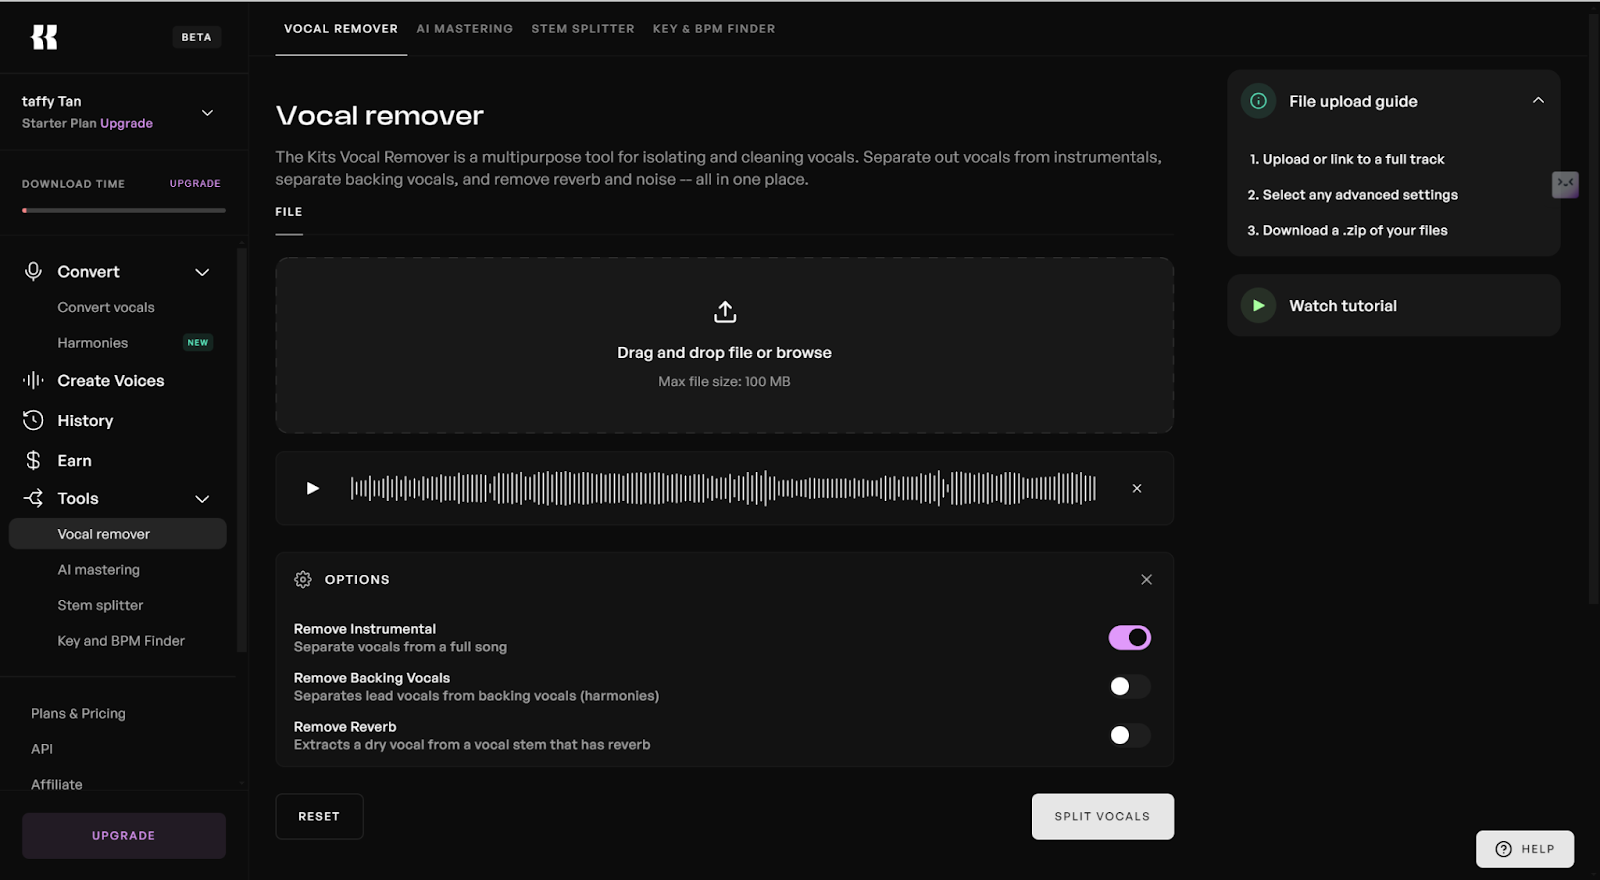Select the Vocal Remover tab

(x=341, y=29)
